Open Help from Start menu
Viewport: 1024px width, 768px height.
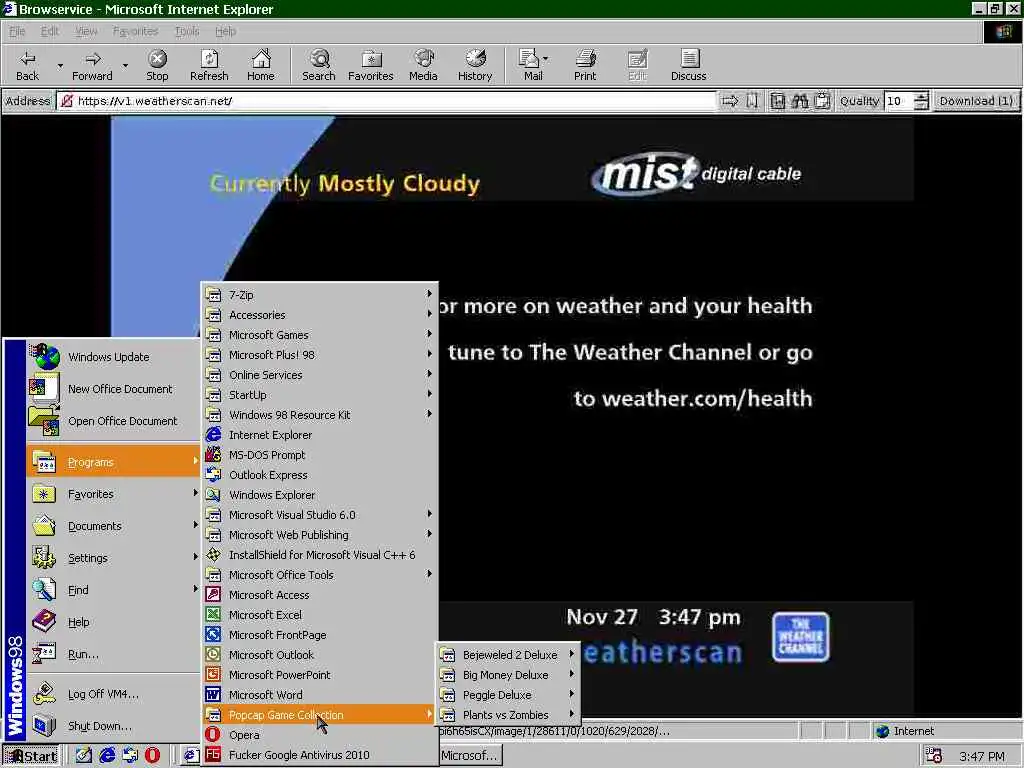click(x=114, y=622)
